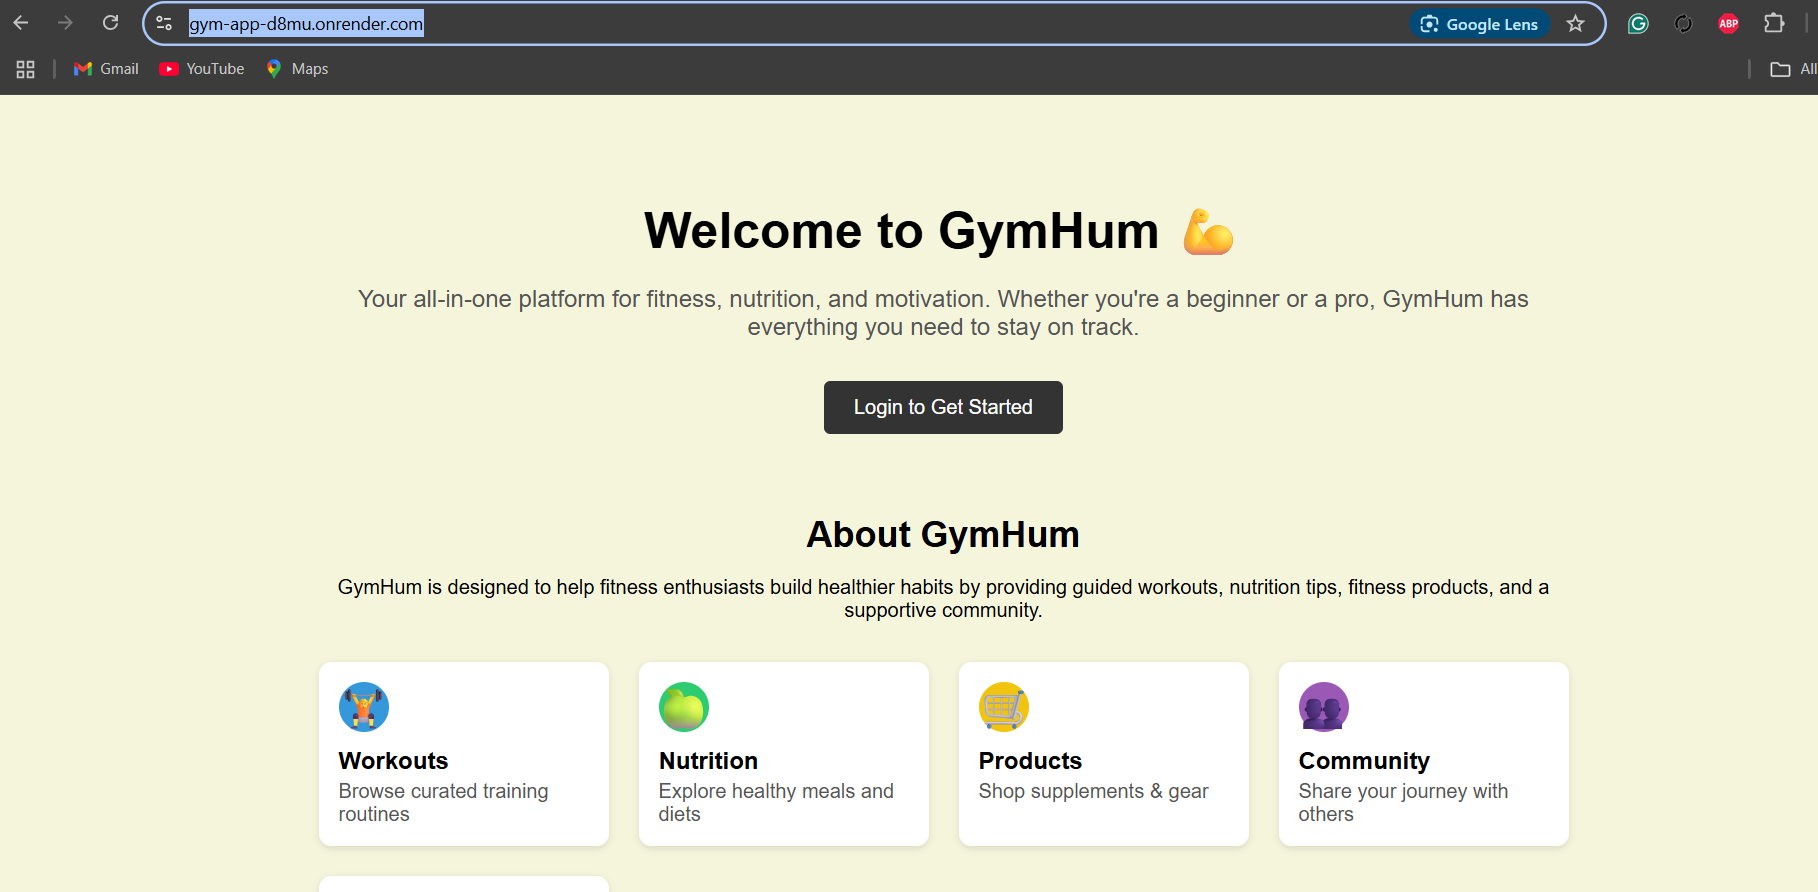Viewport: 1818px width, 892px height.
Task: Select the Products card title
Action: pos(1030,761)
